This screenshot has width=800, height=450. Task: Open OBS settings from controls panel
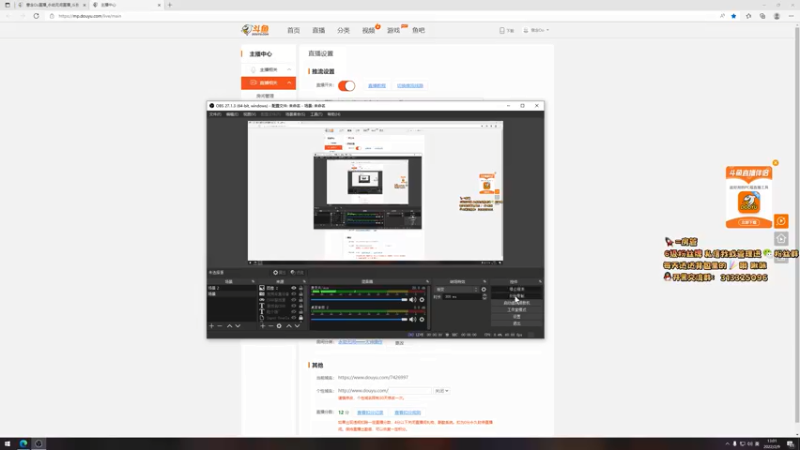[516, 316]
